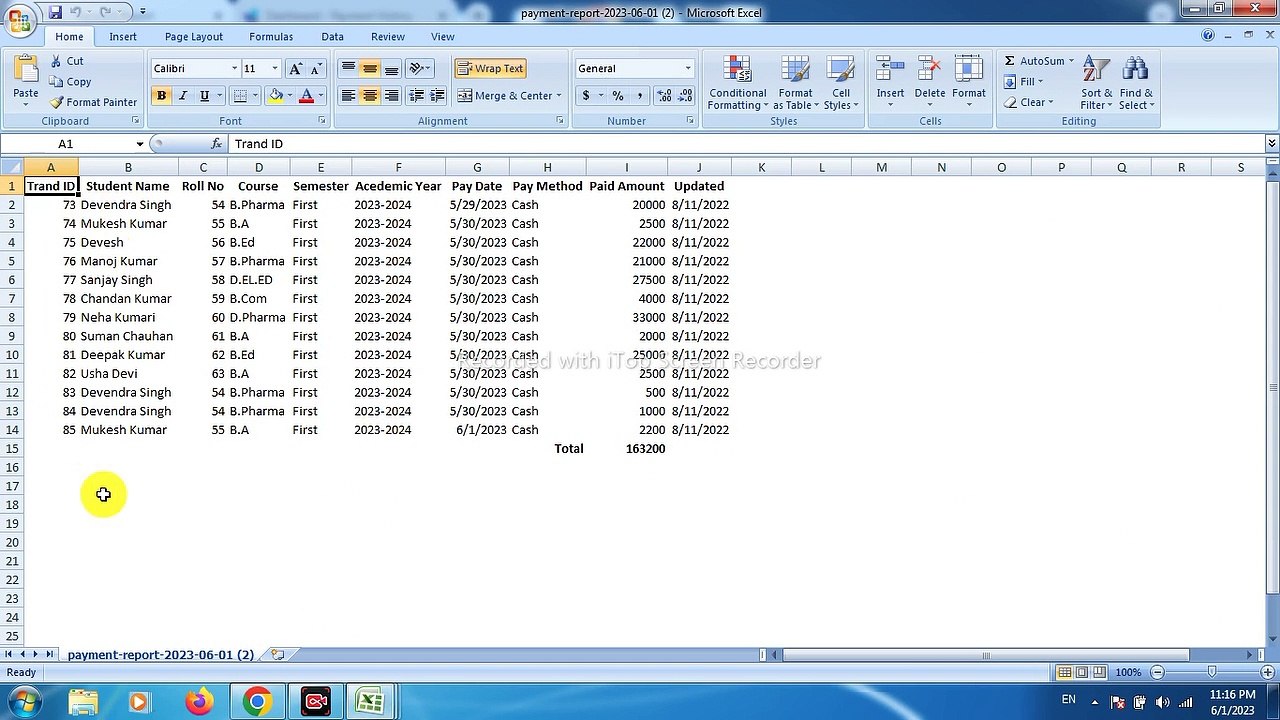Image resolution: width=1280 pixels, height=720 pixels.
Task: Open the Clear dropdown in Editing group
Action: click(x=1029, y=102)
